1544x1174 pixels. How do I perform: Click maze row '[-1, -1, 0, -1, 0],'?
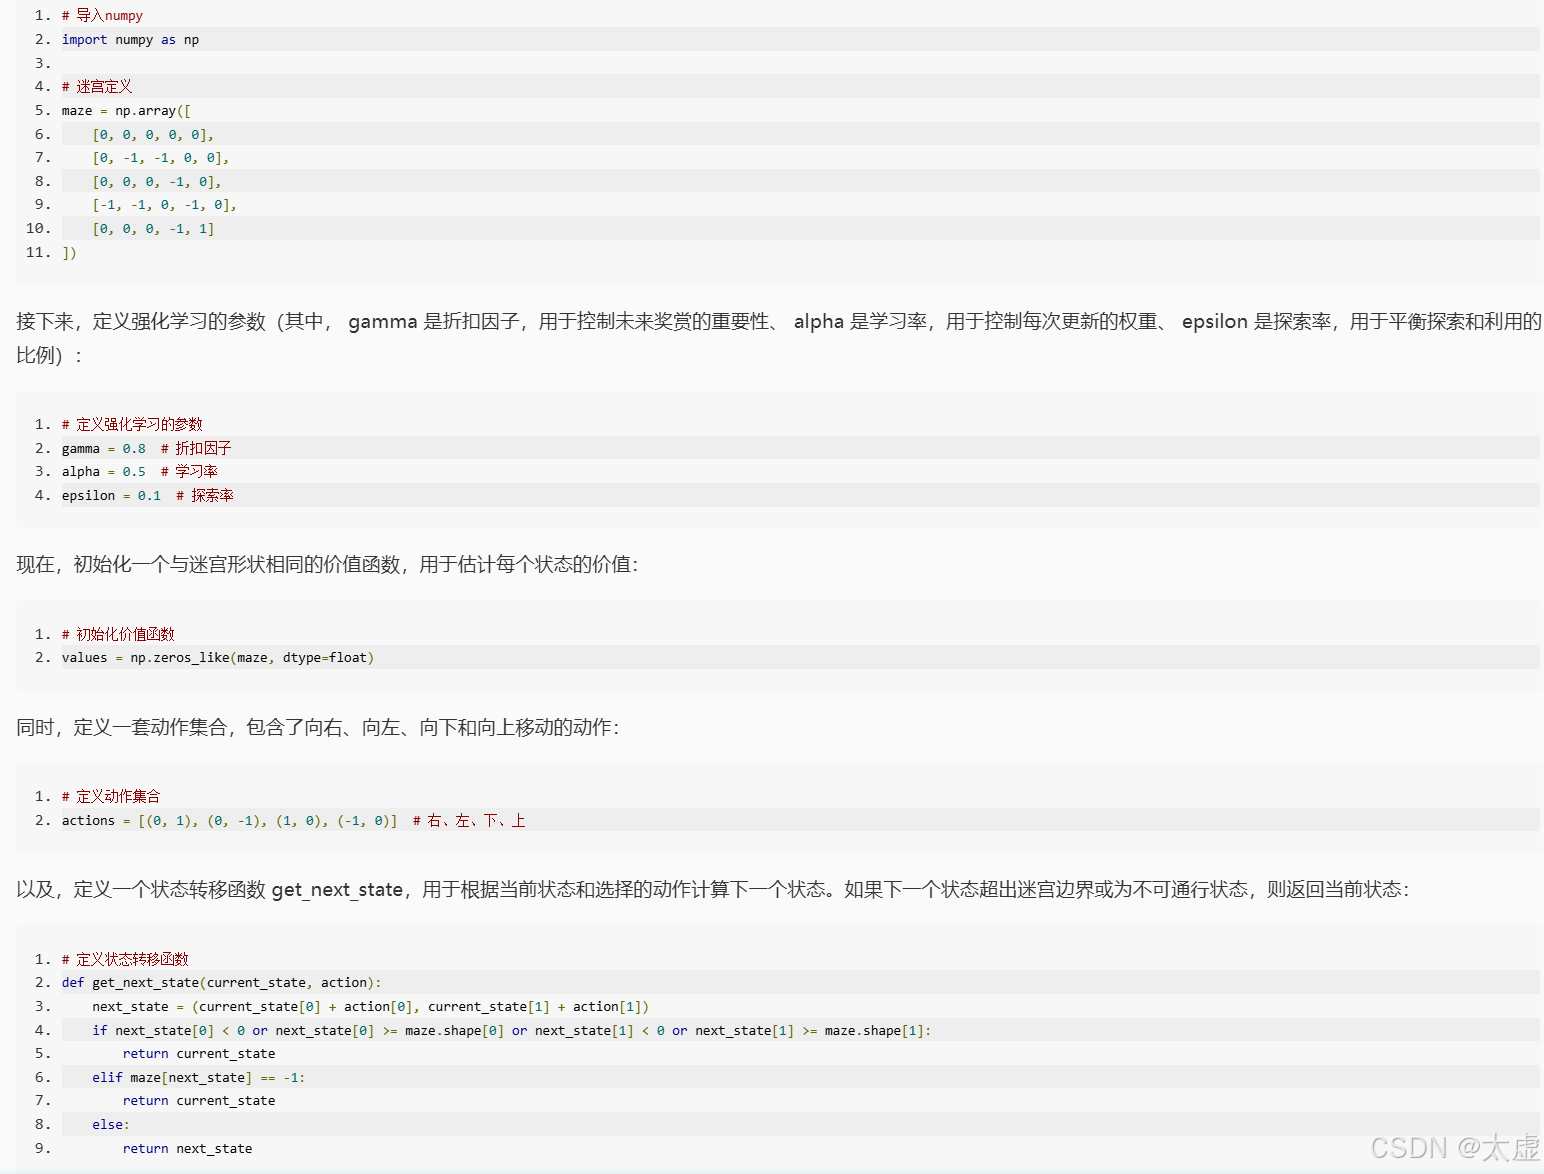click(165, 205)
